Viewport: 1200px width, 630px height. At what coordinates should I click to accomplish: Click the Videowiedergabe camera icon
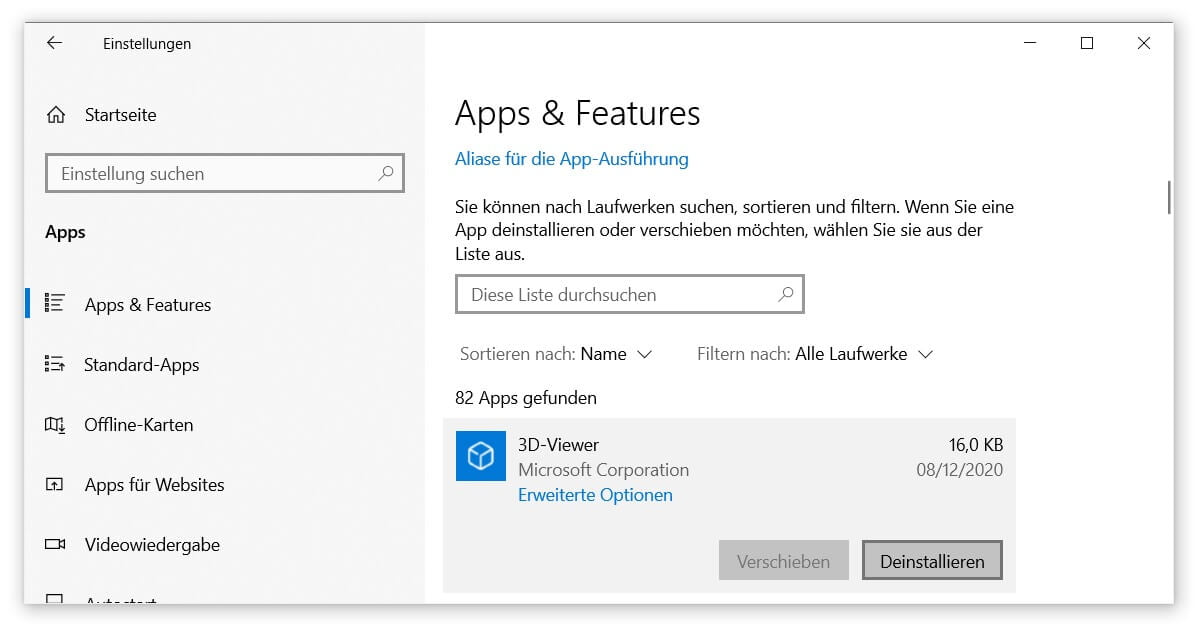click(56, 545)
